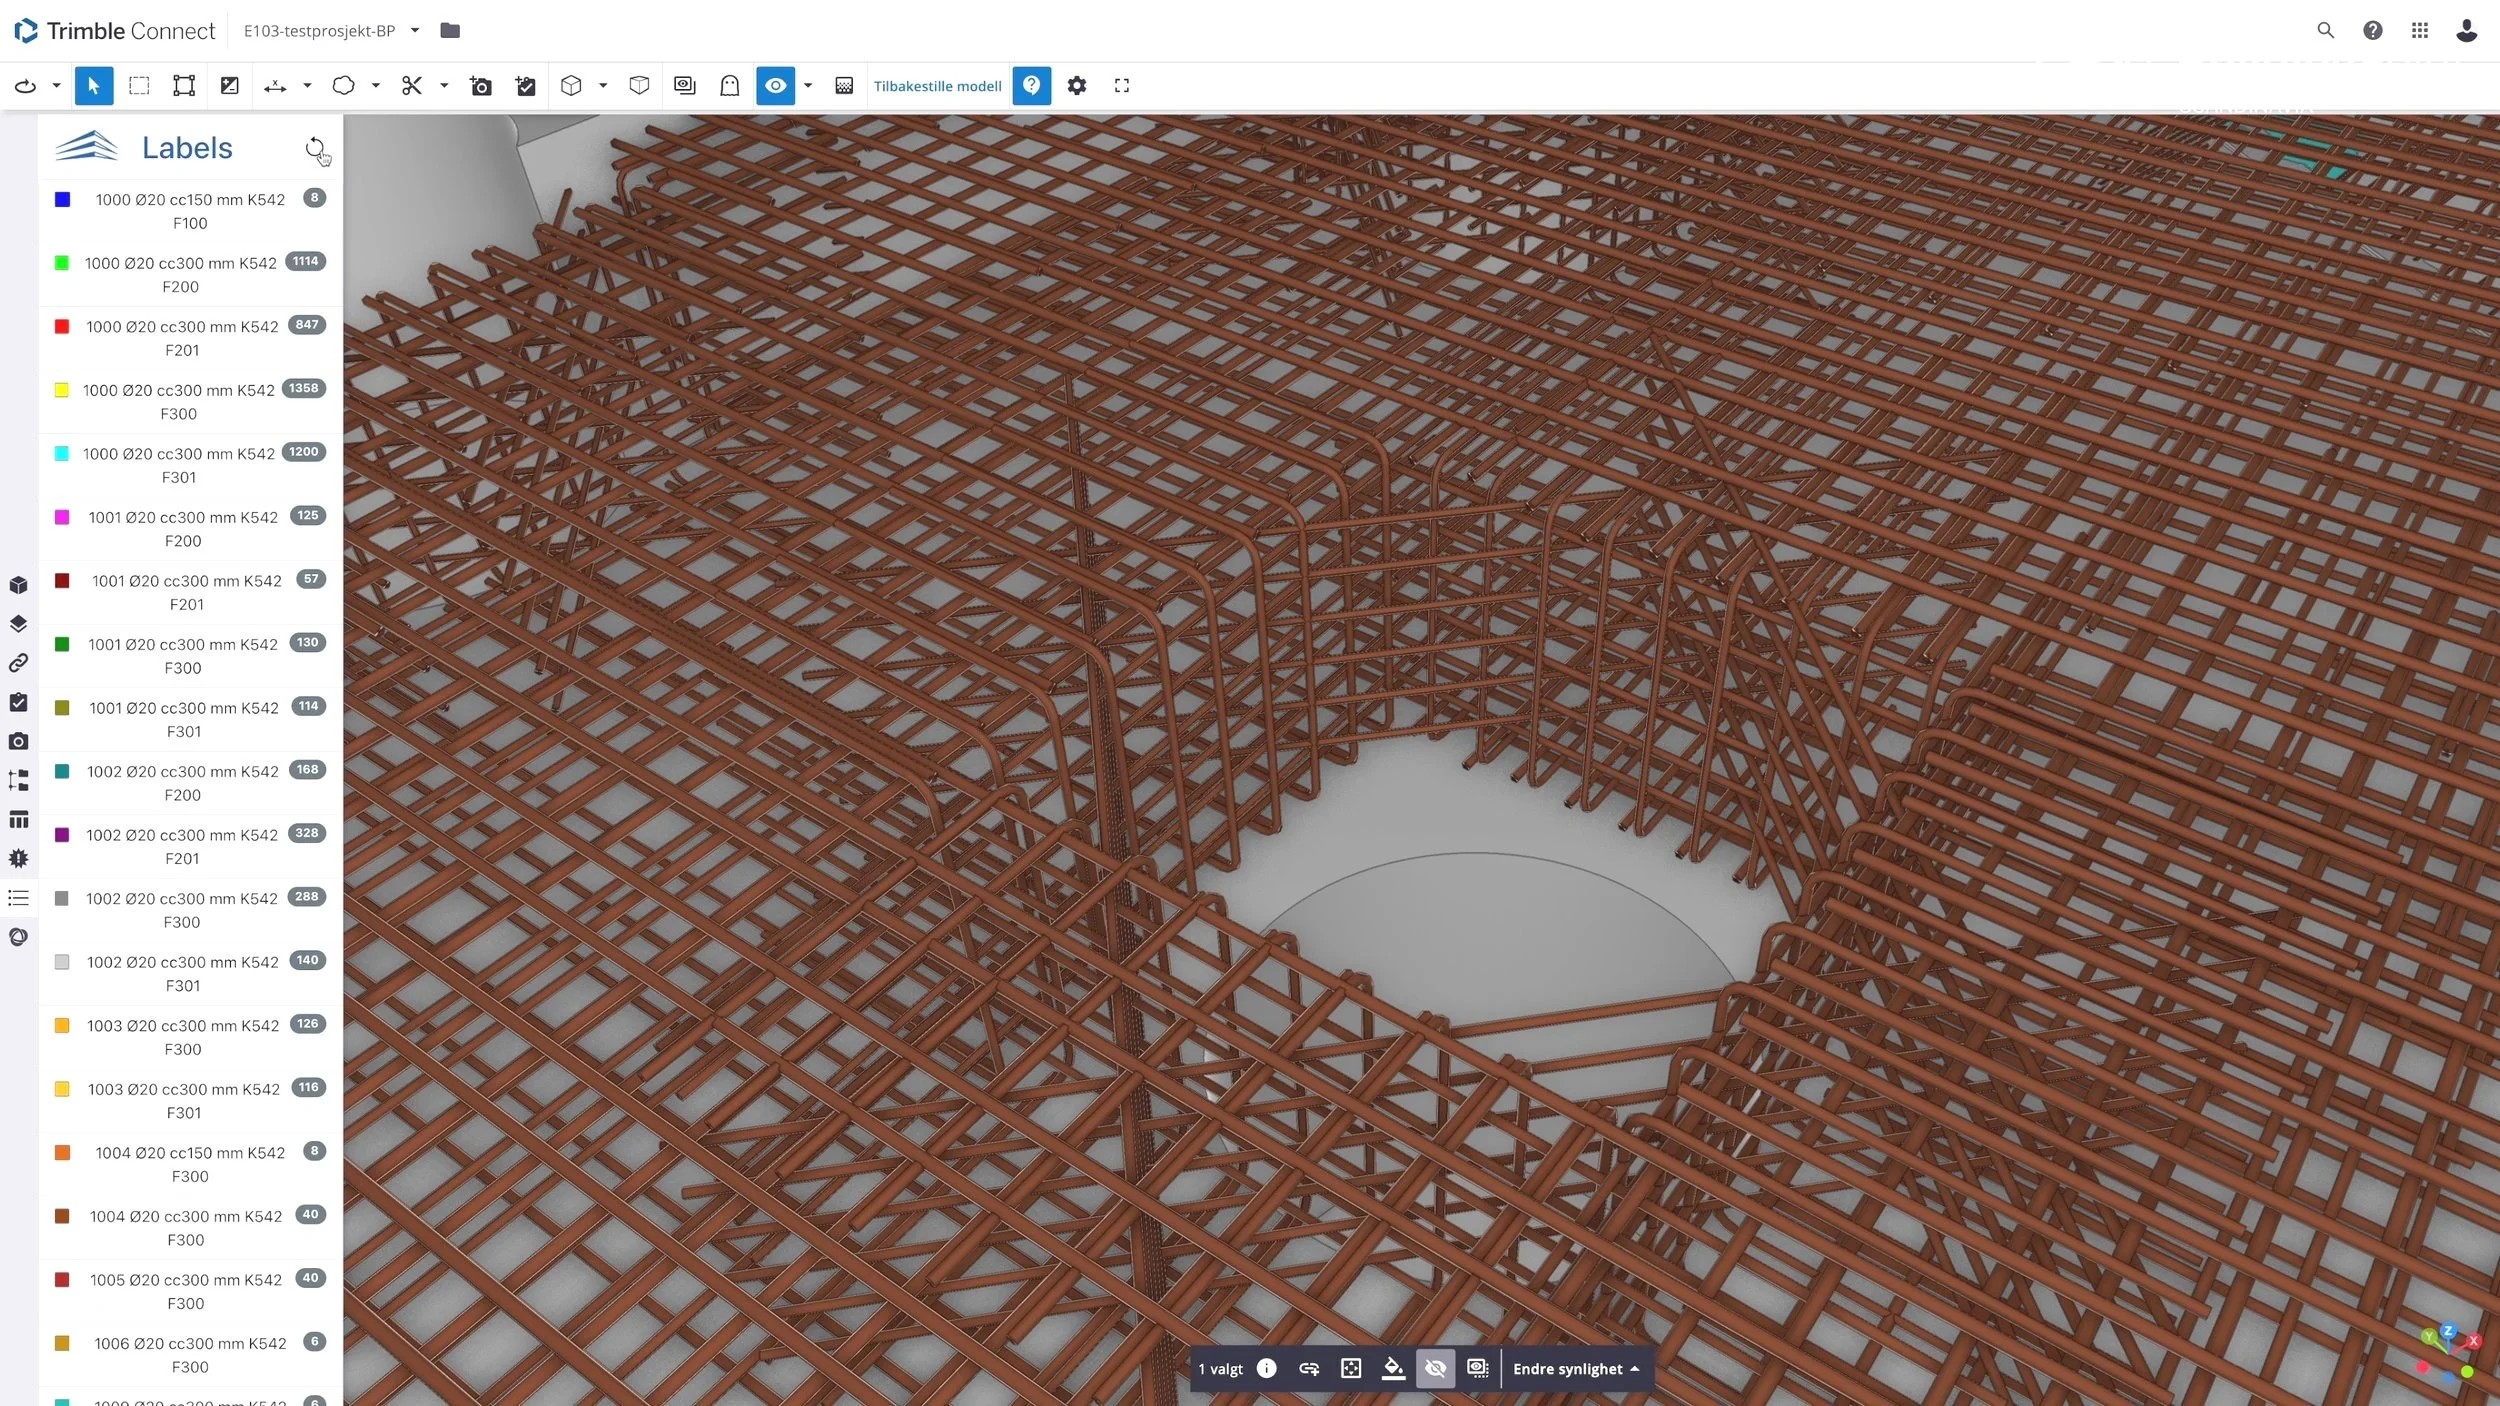
Task: Open the apps grid launcher
Action: click(2420, 31)
